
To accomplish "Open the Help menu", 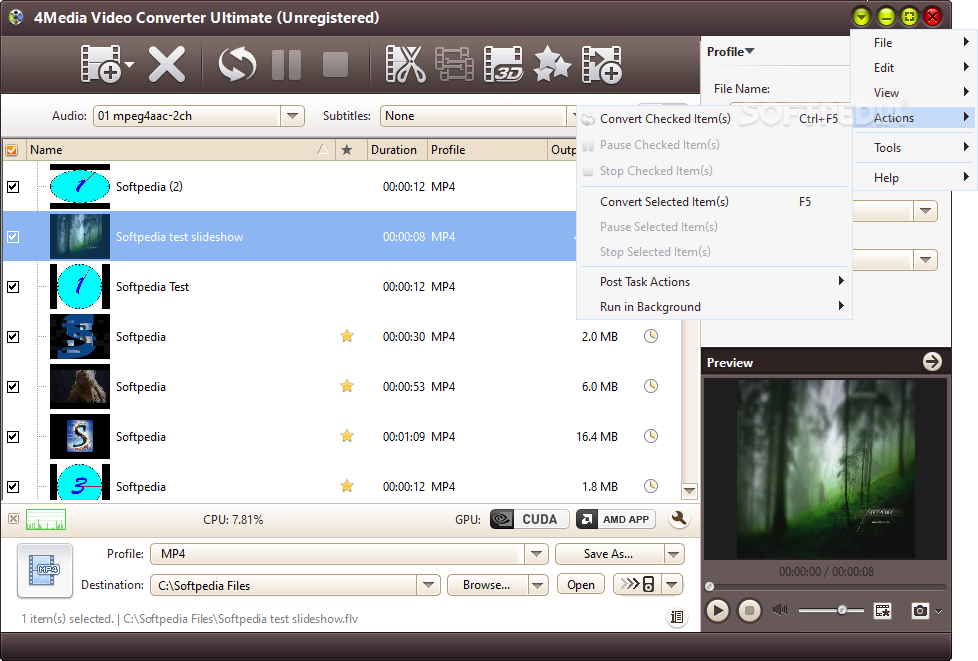I will [x=913, y=178].
